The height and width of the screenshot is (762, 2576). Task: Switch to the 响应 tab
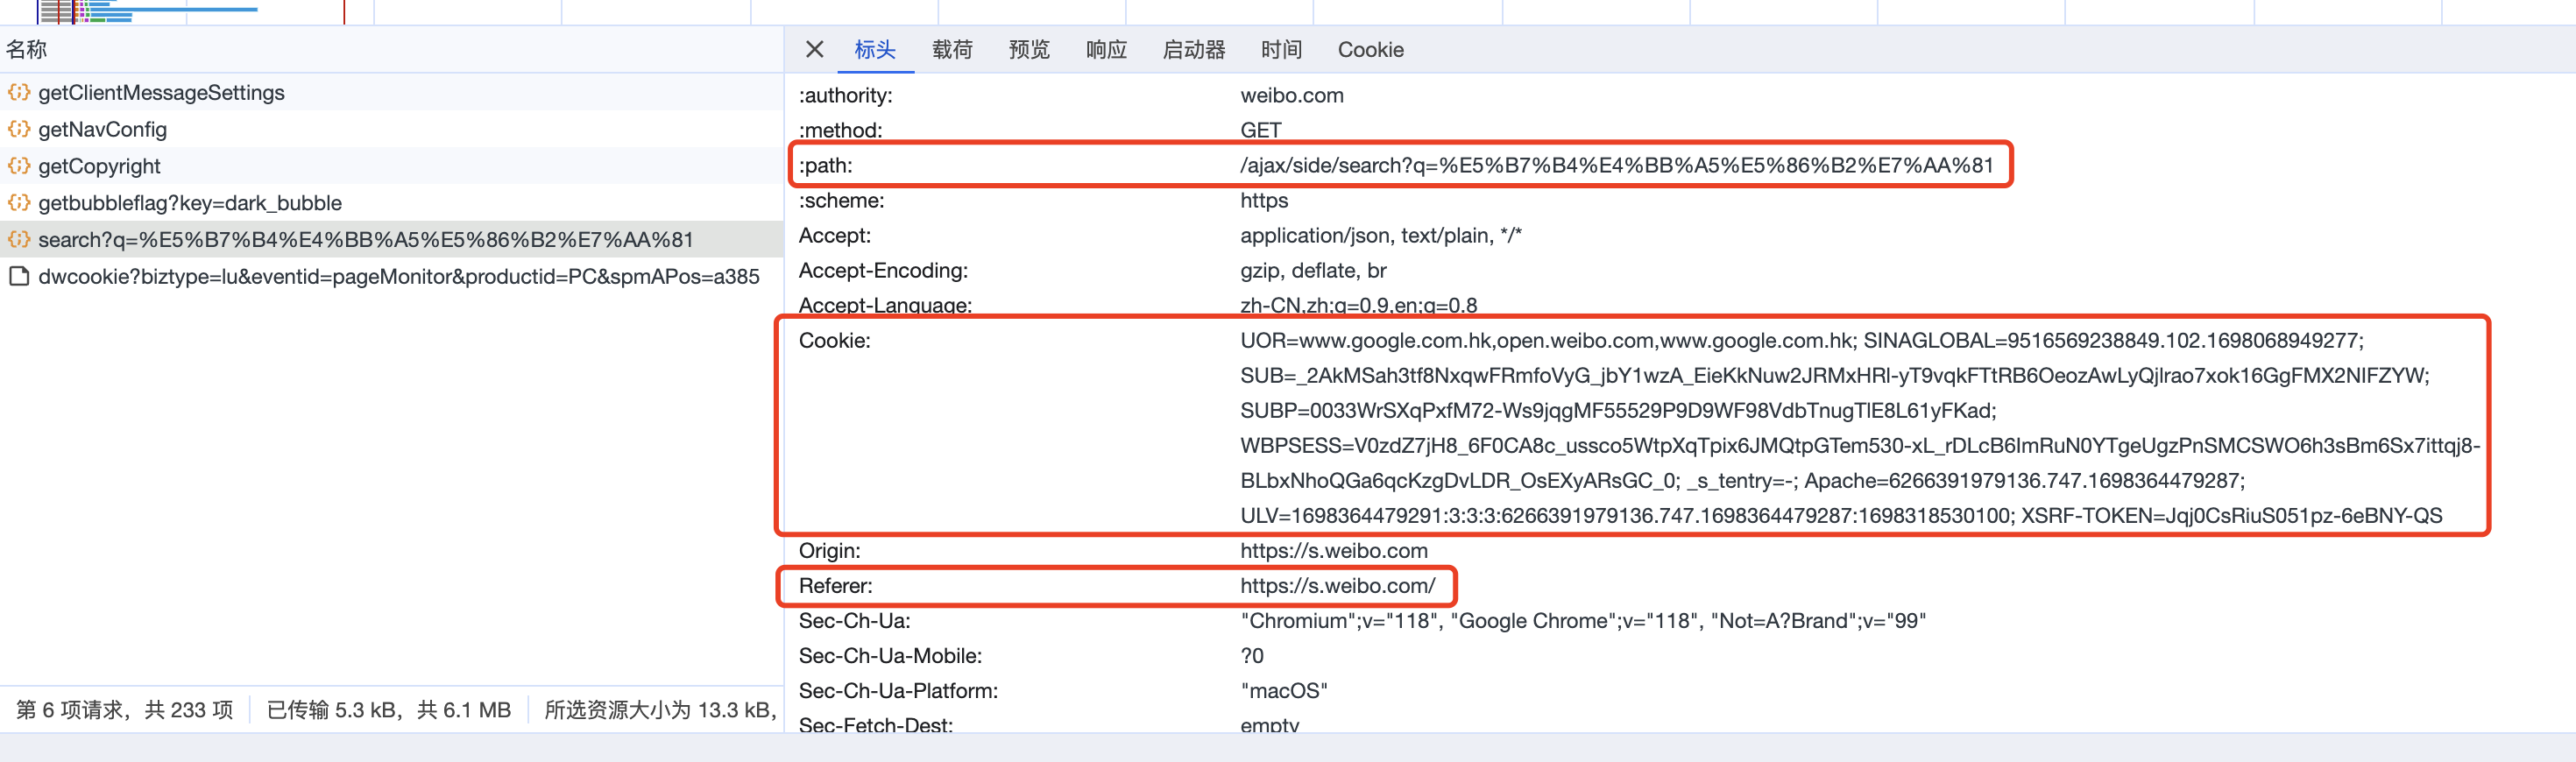[x=1105, y=50]
